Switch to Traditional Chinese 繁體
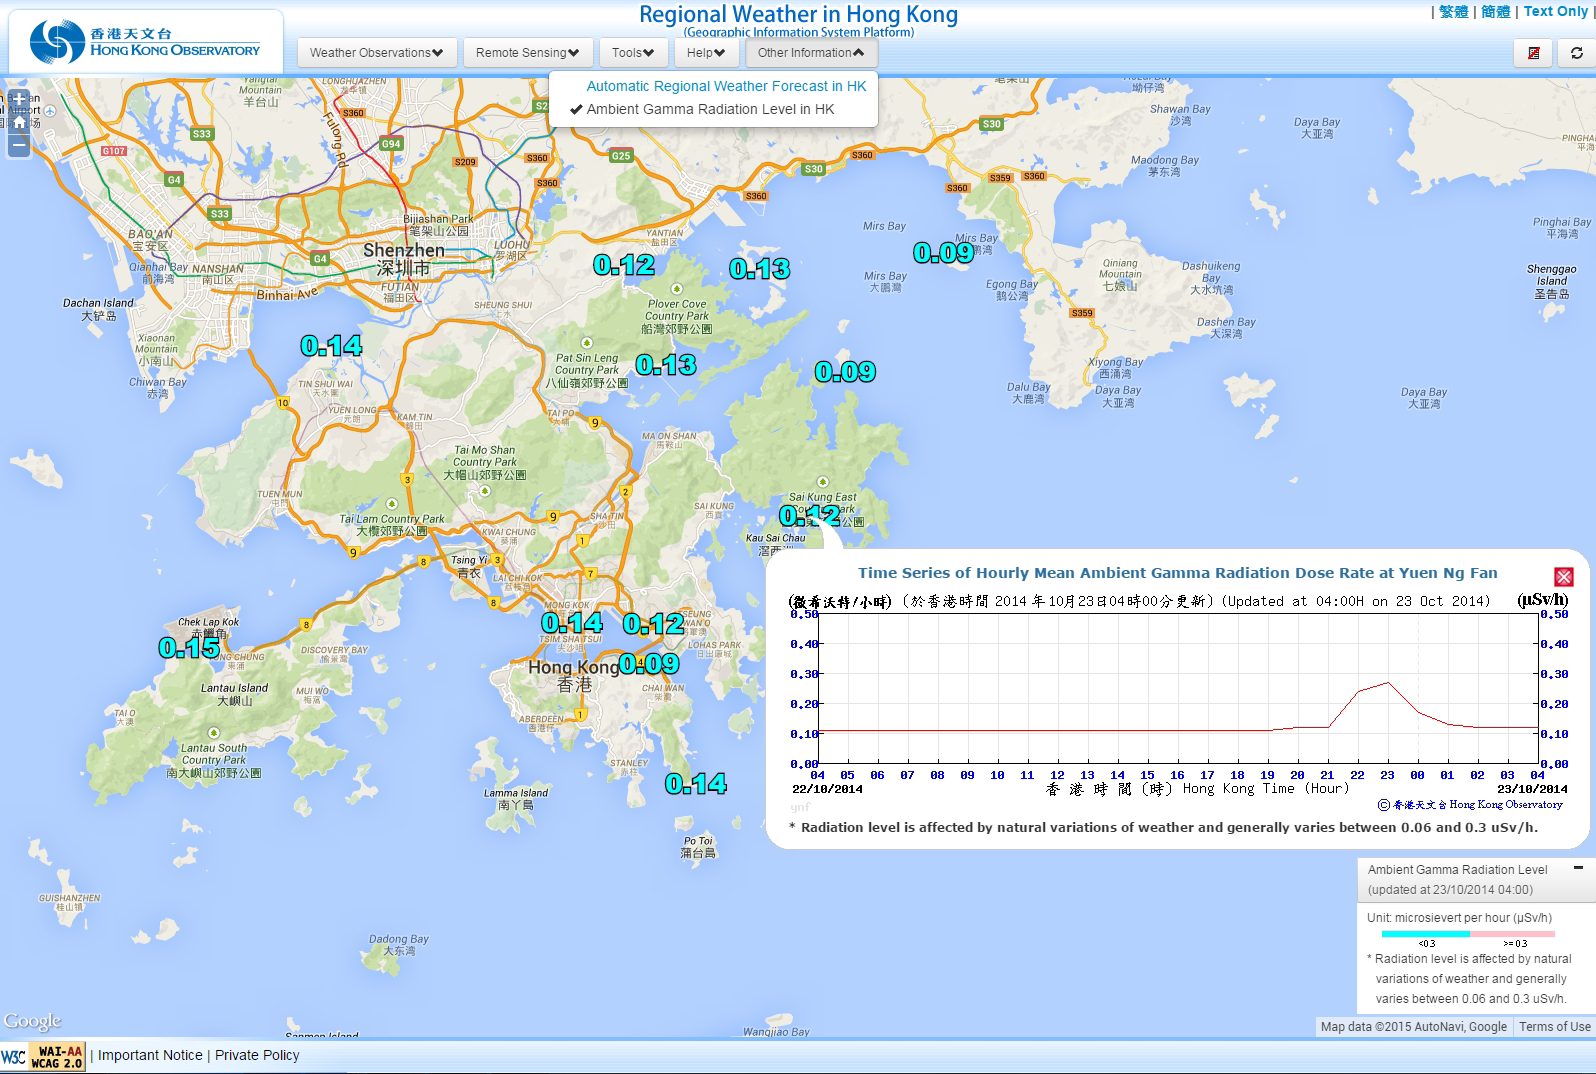This screenshot has height=1074, width=1596. 1454,11
